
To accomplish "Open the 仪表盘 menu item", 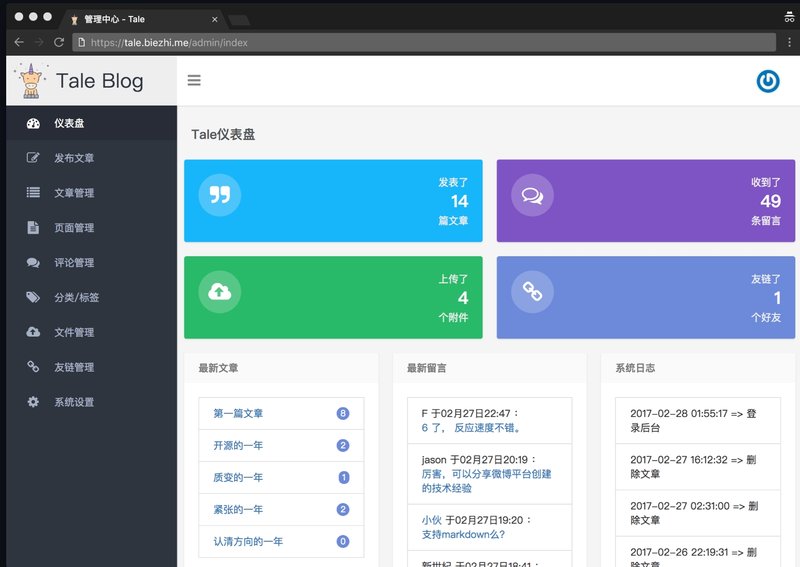I will [92, 123].
